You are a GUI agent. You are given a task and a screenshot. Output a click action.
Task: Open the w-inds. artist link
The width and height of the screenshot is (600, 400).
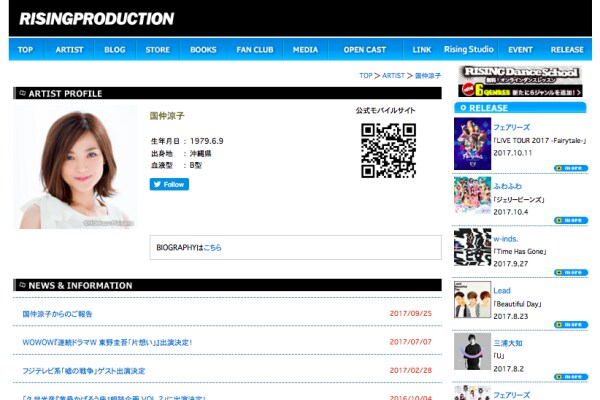[505, 239]
